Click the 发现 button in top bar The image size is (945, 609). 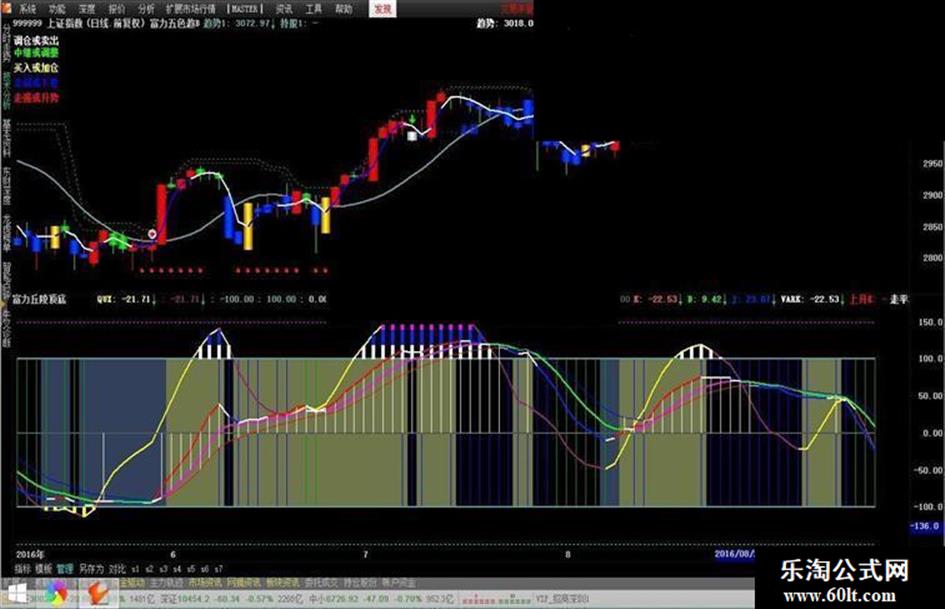(382, 8)
